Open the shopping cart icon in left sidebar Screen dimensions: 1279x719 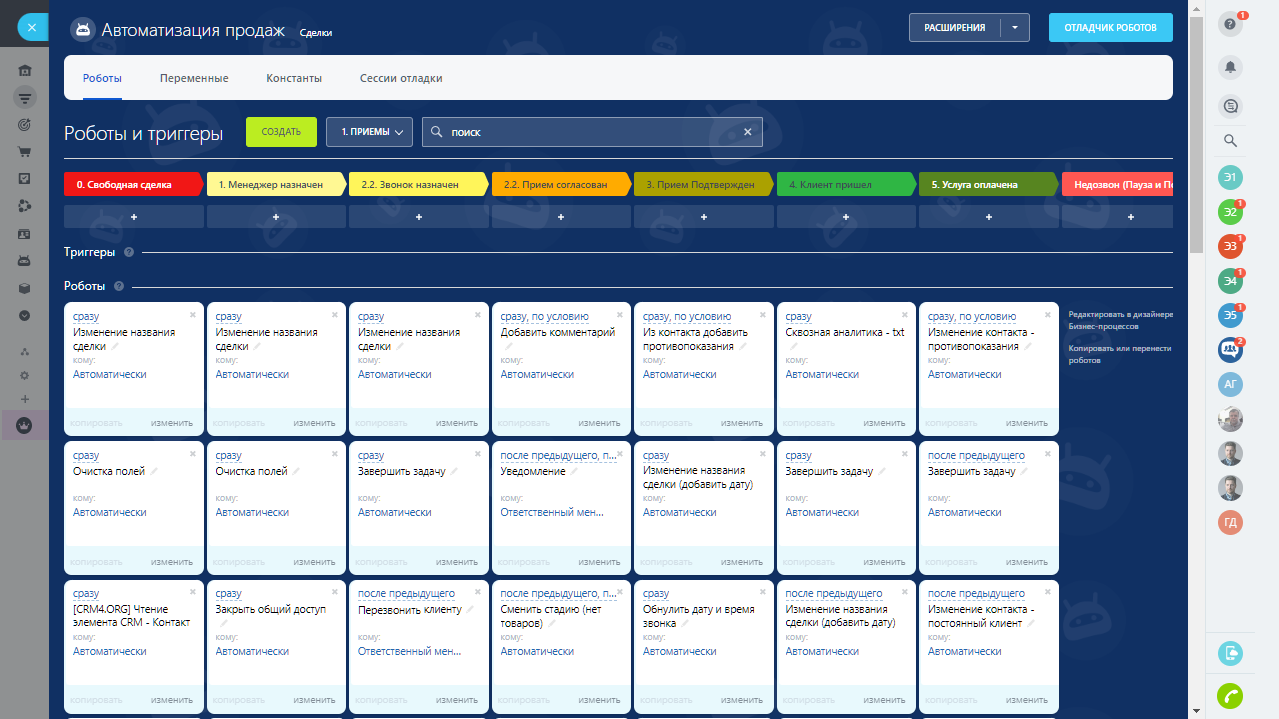pos(25,152)
